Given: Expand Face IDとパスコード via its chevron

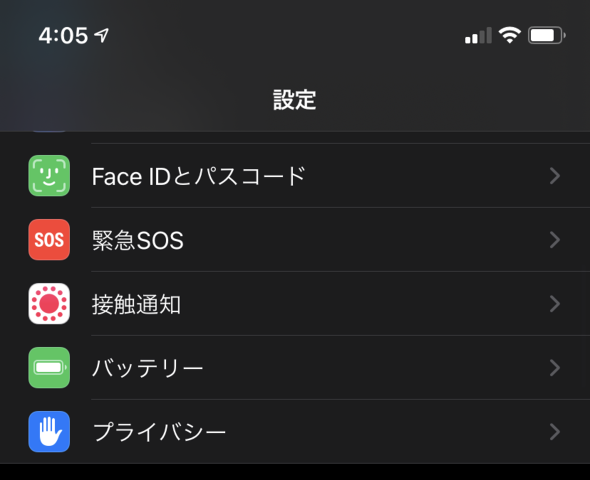Looking at the screenshot, I should (x=555, y=176).
